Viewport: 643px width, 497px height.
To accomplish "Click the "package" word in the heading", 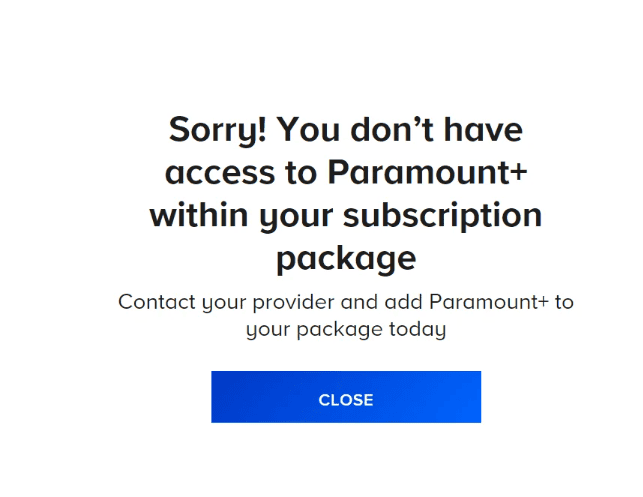I will [x=346, y=259].
